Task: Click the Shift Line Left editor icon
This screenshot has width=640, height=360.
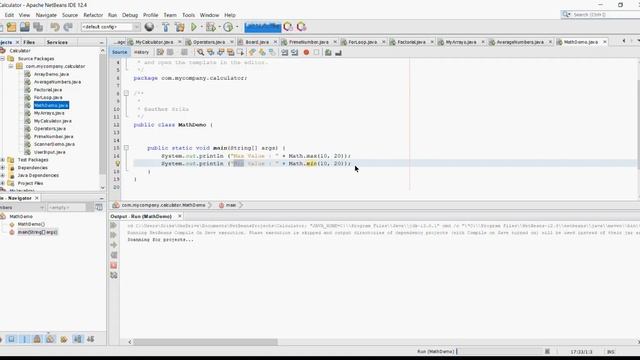Action: (284, 52)
